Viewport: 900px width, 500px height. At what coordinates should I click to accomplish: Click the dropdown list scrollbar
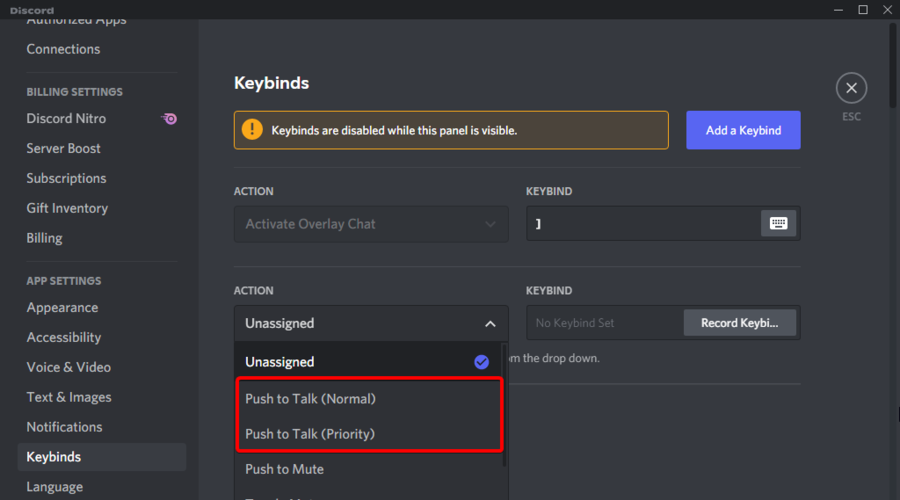(x=505, y=405)
